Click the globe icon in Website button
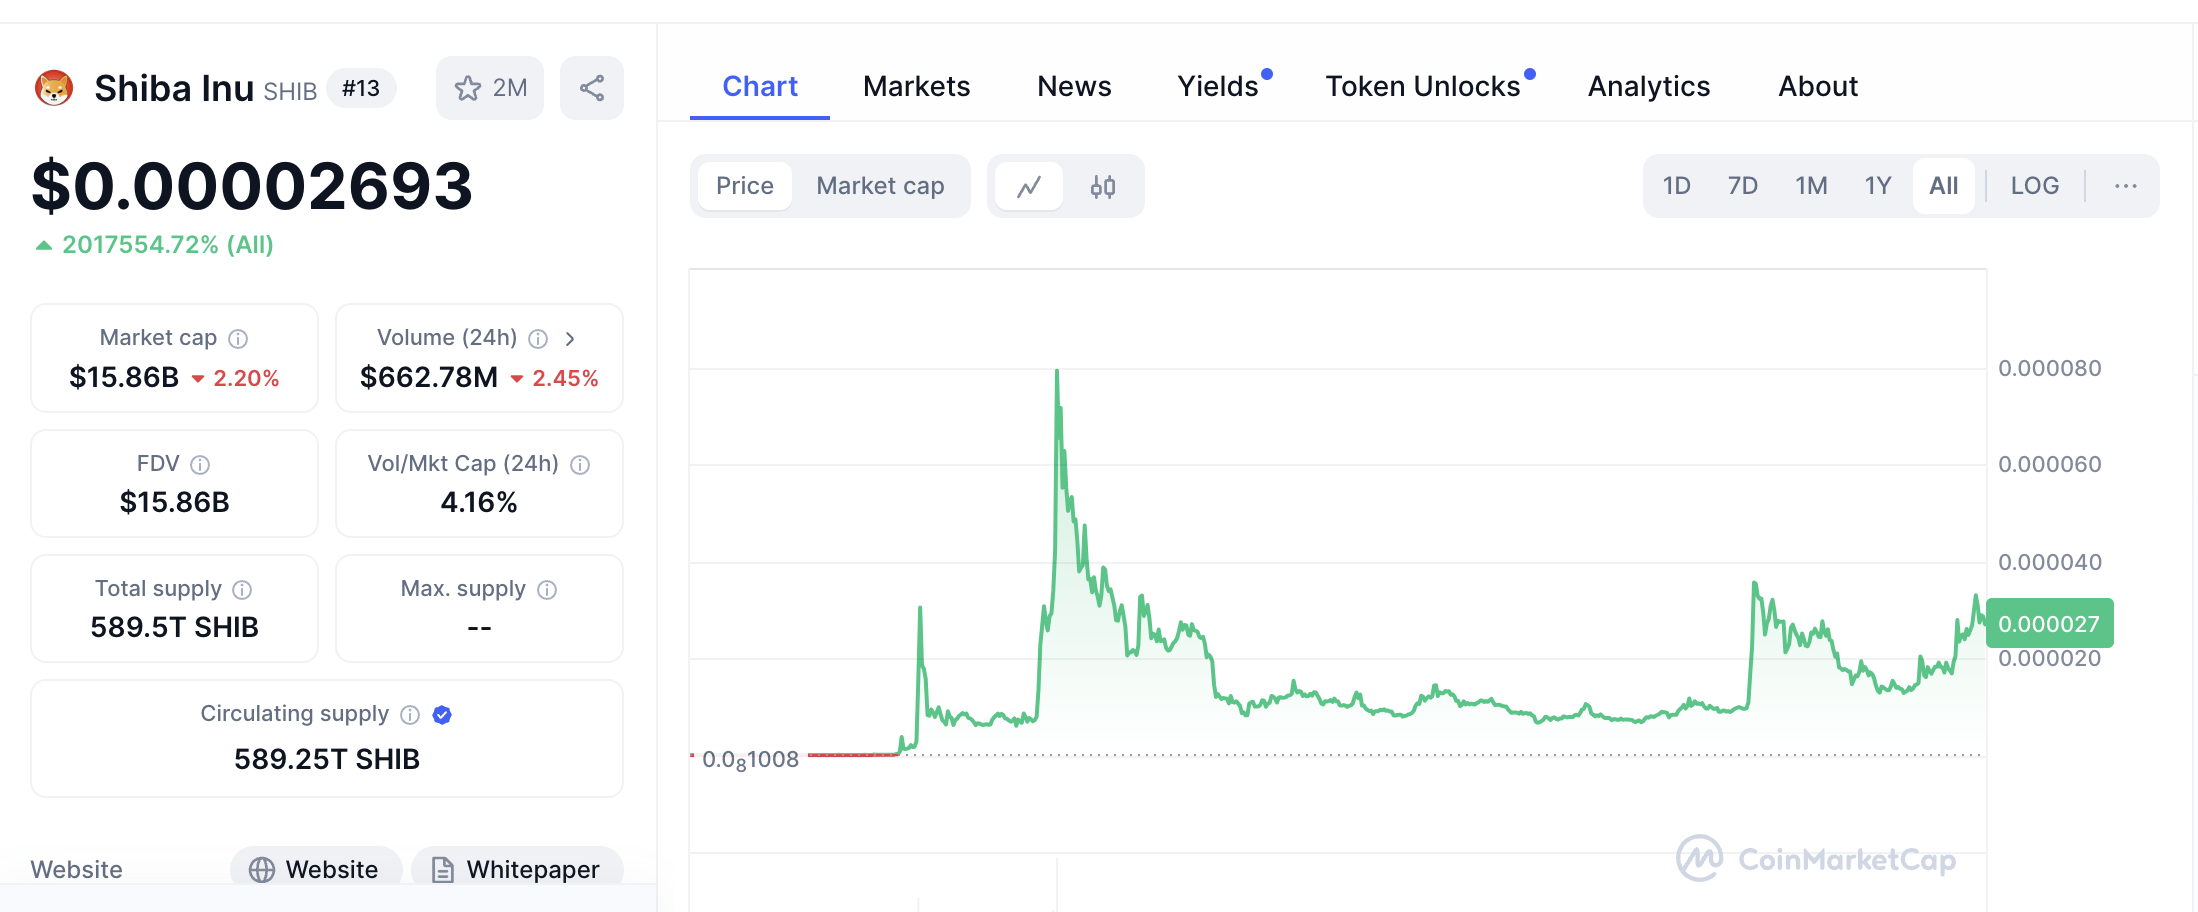The height and width of the screenshot is (912, 2198). (262, 870)
